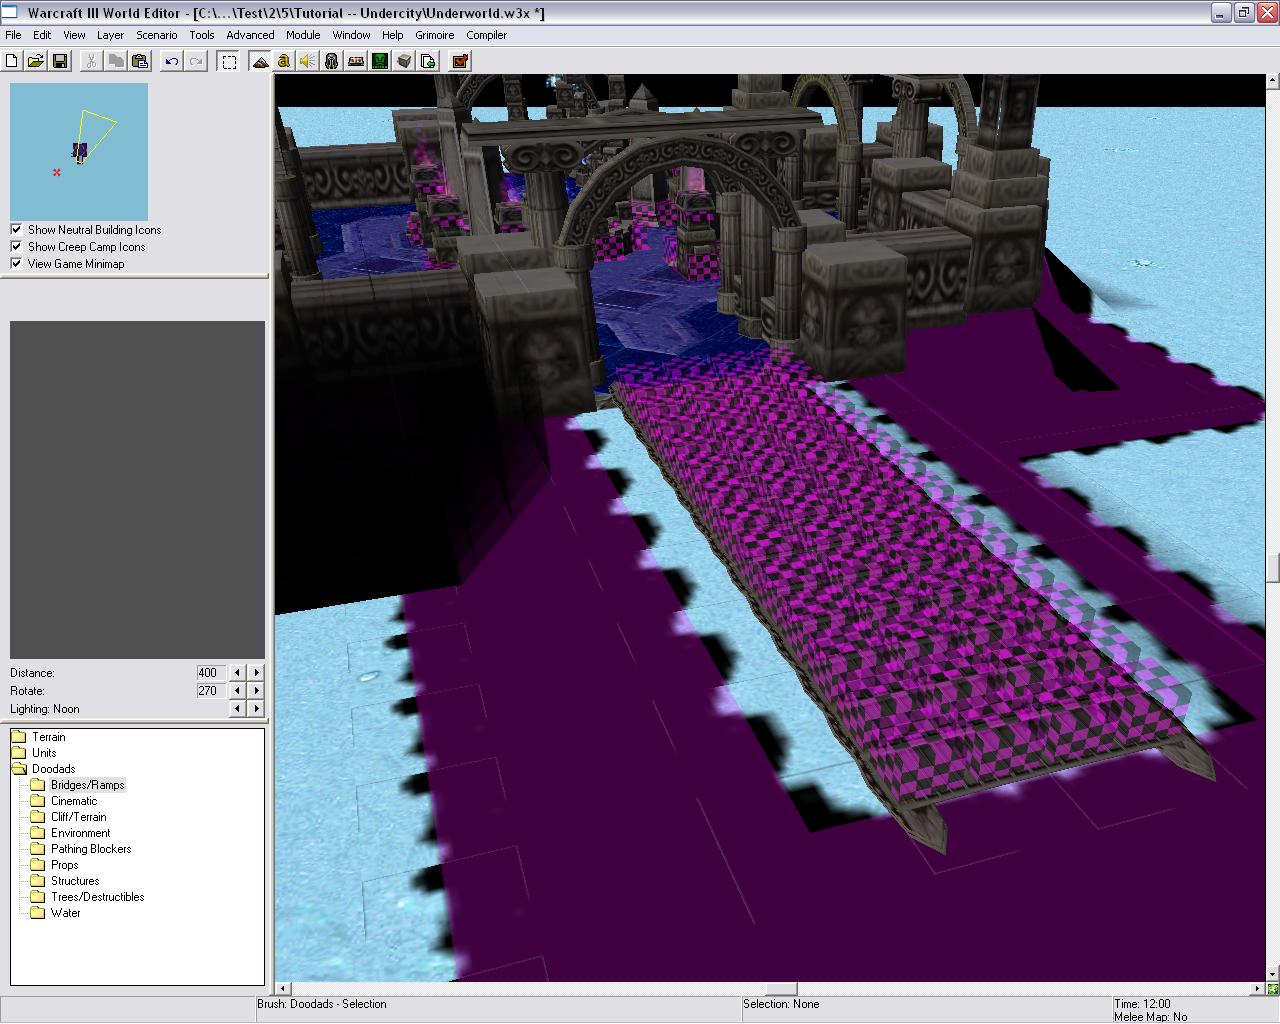Switch Lighting to previous setting
Viewport: 1280px width, 1024px height.
point(237,709)
